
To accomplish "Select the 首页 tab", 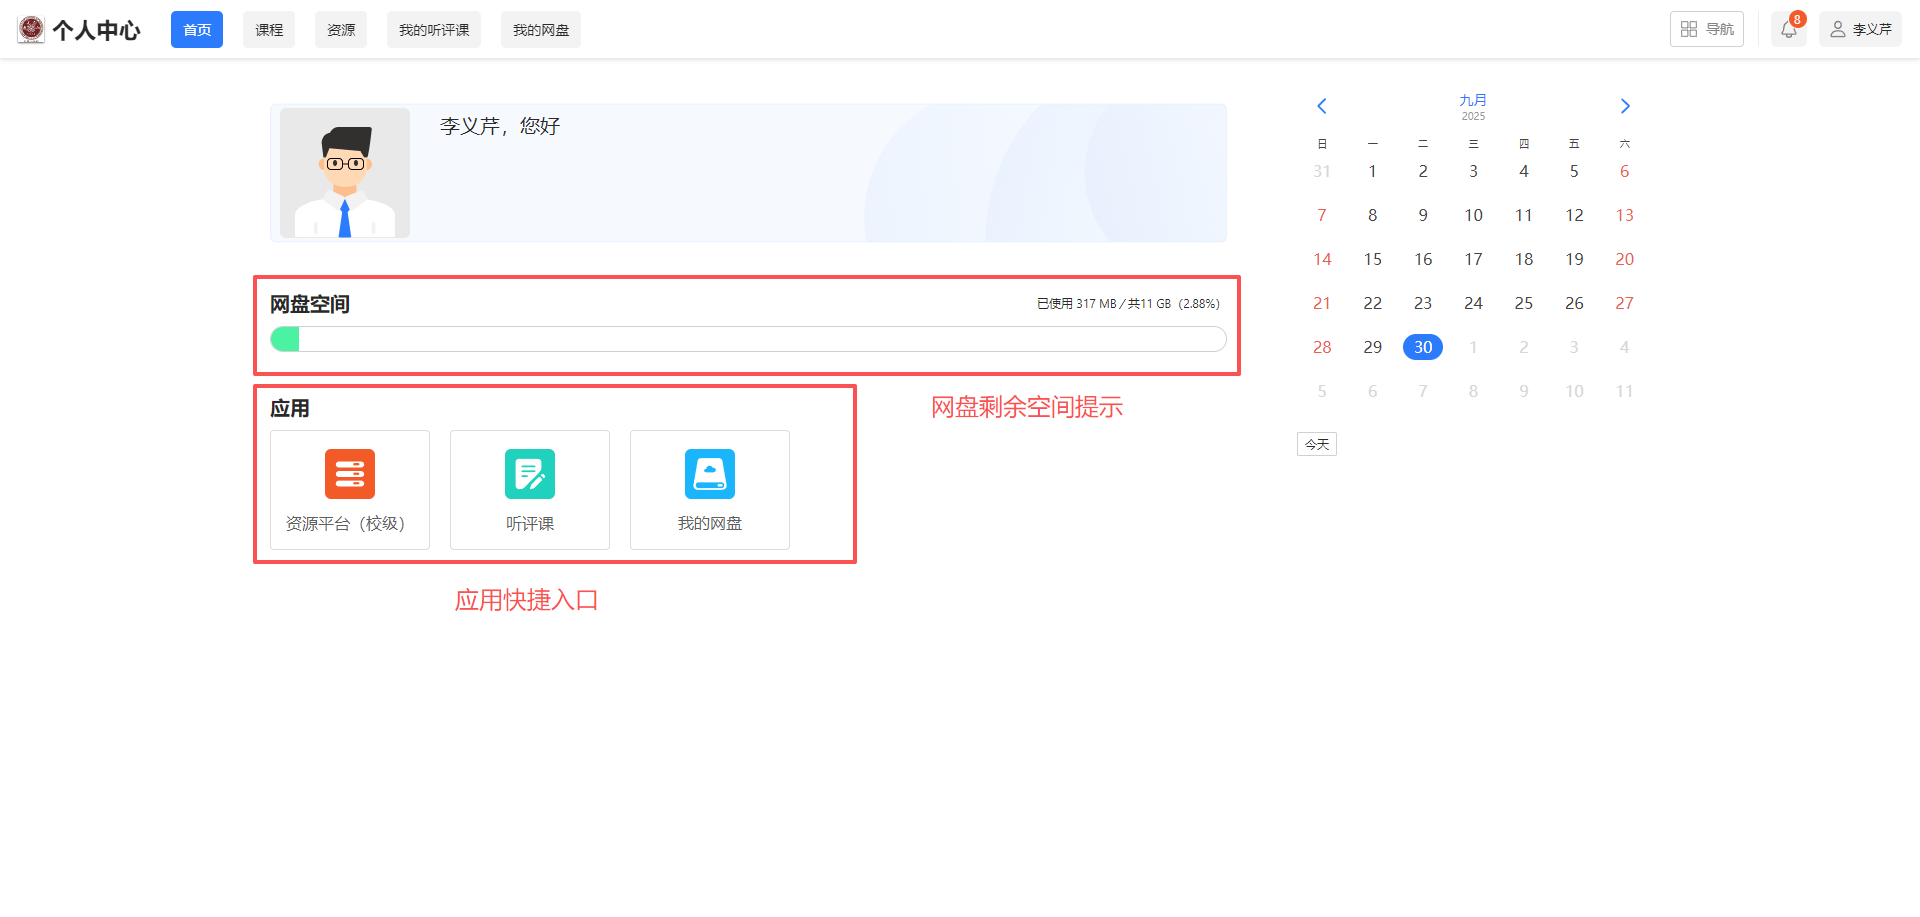I will pos(197,30).
